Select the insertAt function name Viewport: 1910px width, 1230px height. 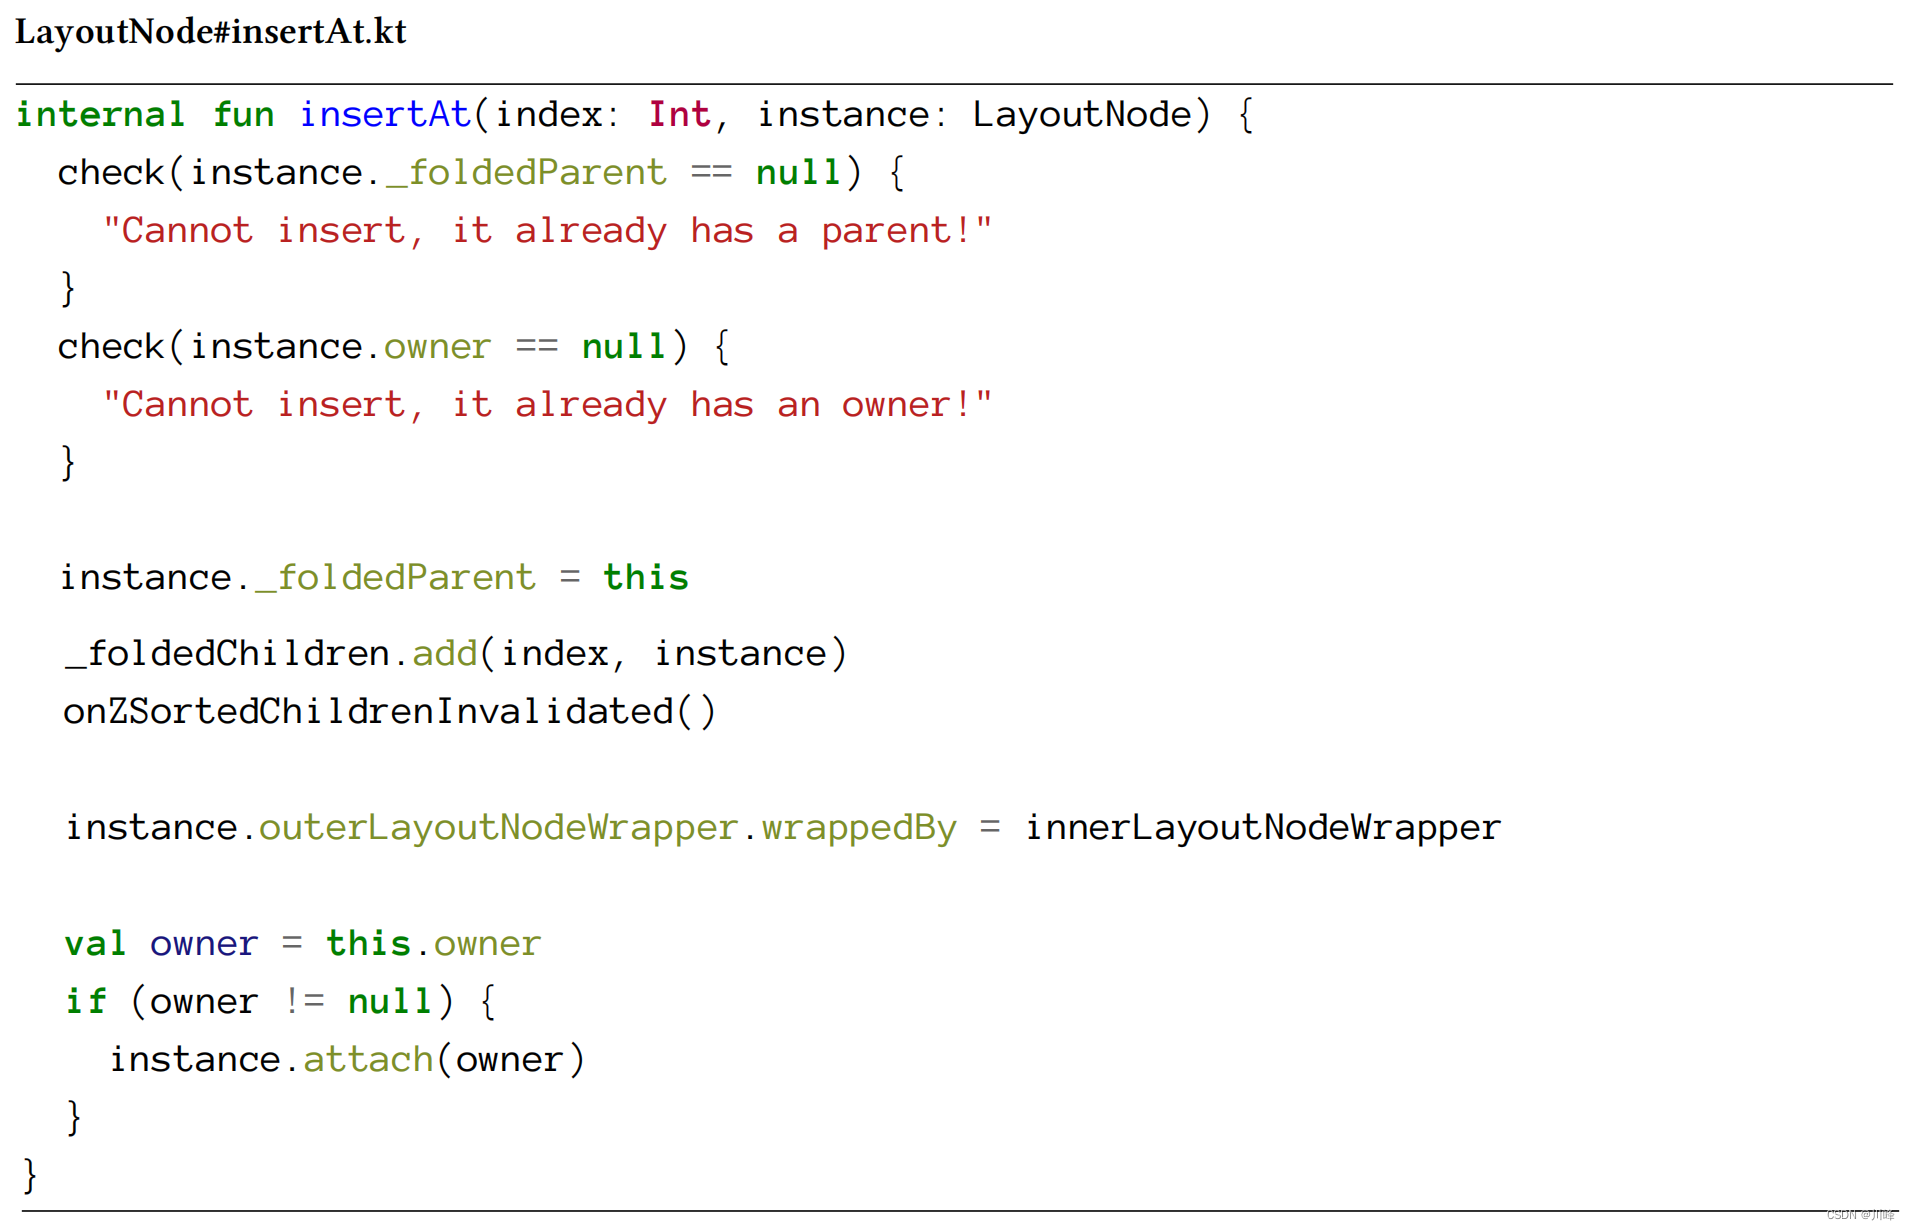pyautogui.click(x=385, y=115)
